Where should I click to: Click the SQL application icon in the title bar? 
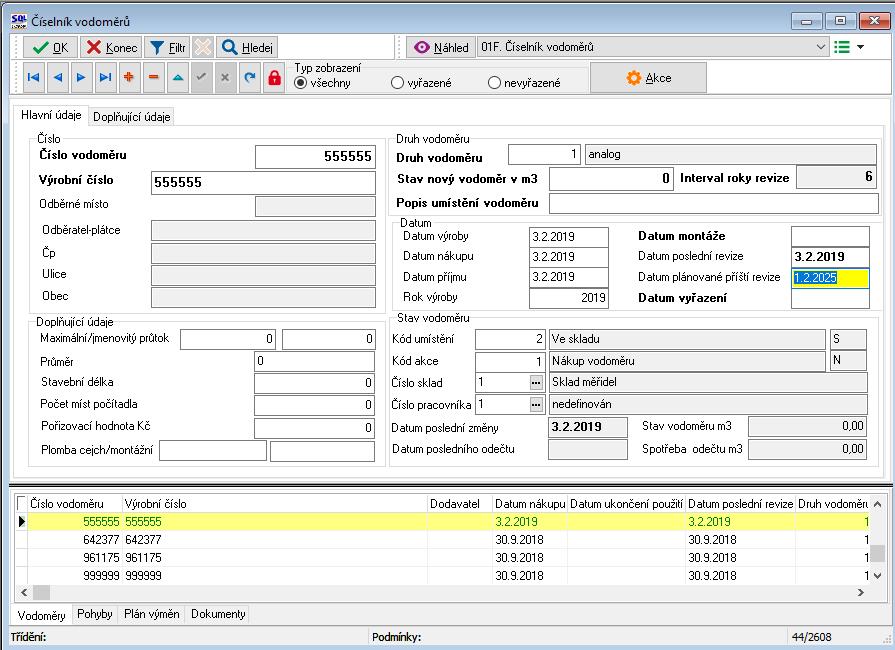(18, 21)
